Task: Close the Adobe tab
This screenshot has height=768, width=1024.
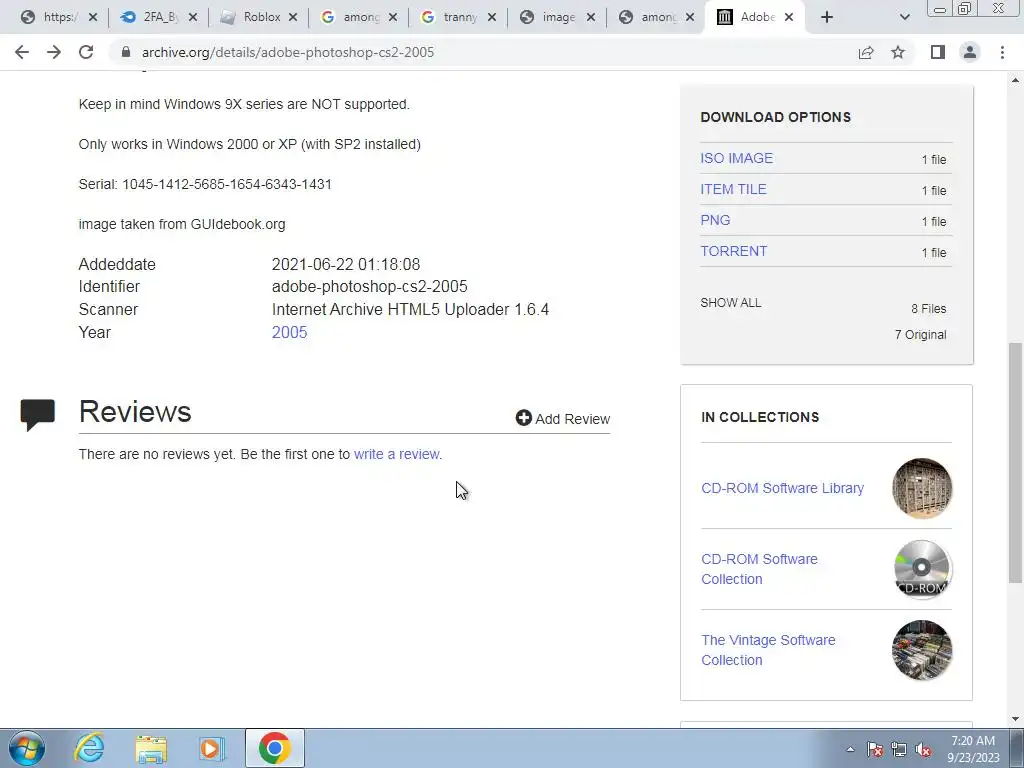Action: tap(789, 17)
